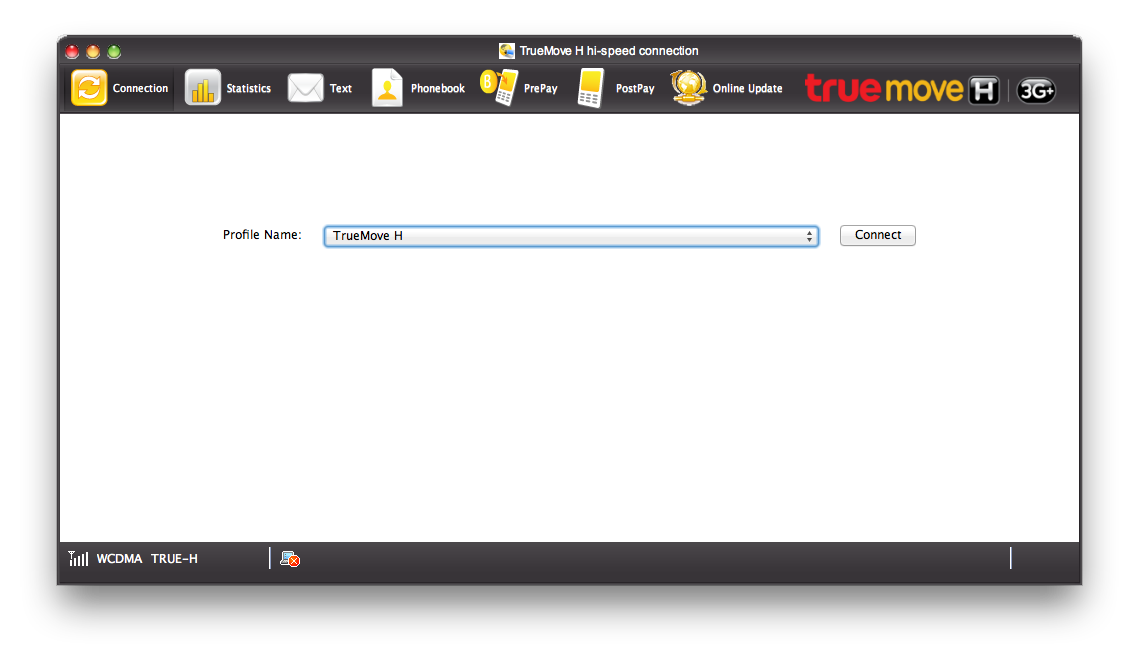Switch to the Phonebook tab label
1139x664 pixels.
(438, 89)
